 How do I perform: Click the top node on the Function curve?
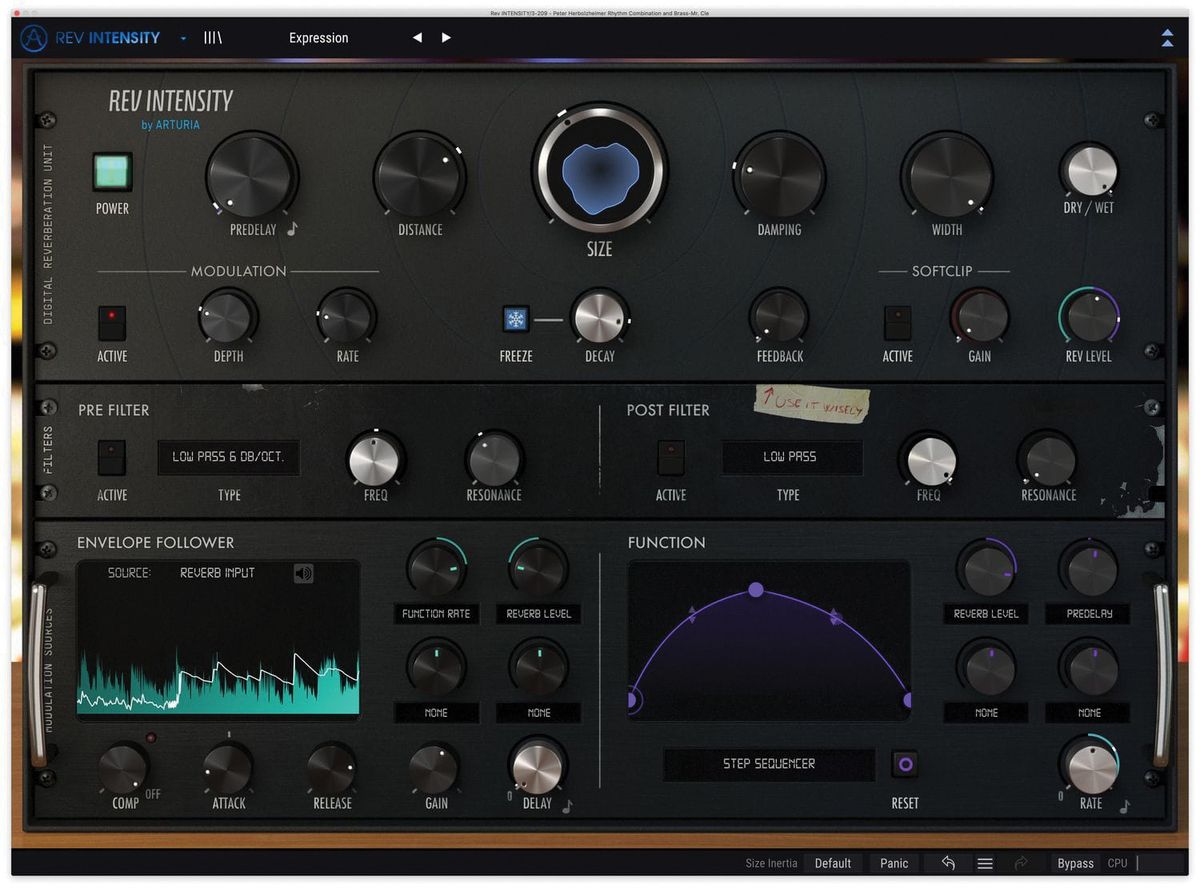756,591
